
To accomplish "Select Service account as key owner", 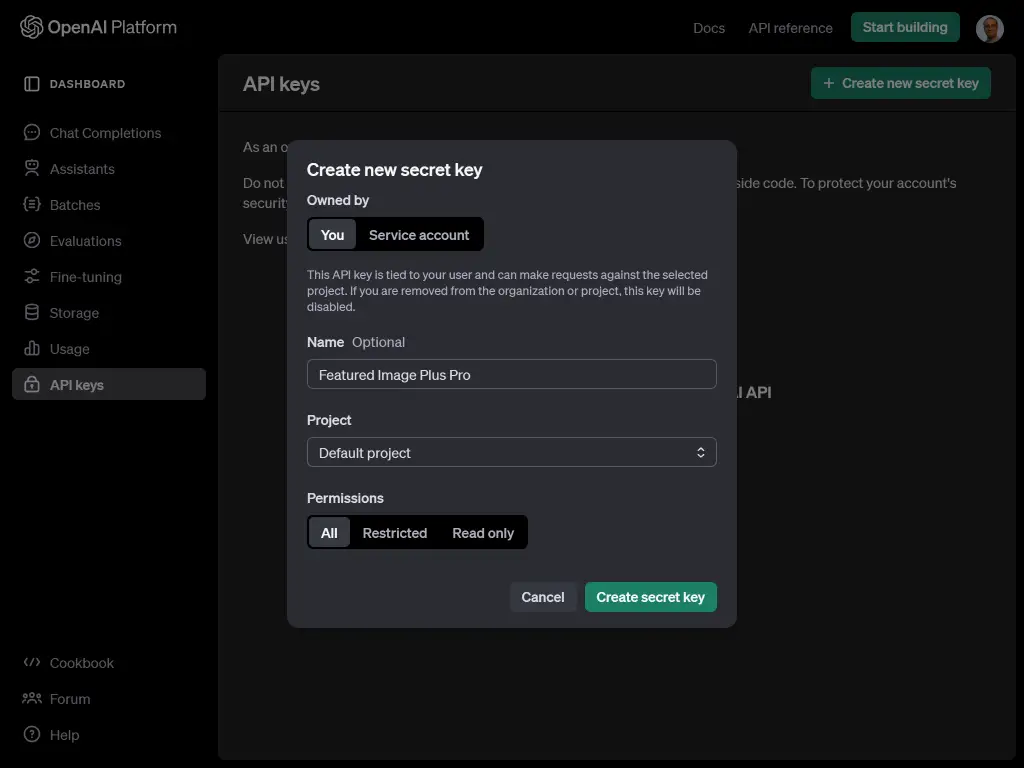I will 419,234.
